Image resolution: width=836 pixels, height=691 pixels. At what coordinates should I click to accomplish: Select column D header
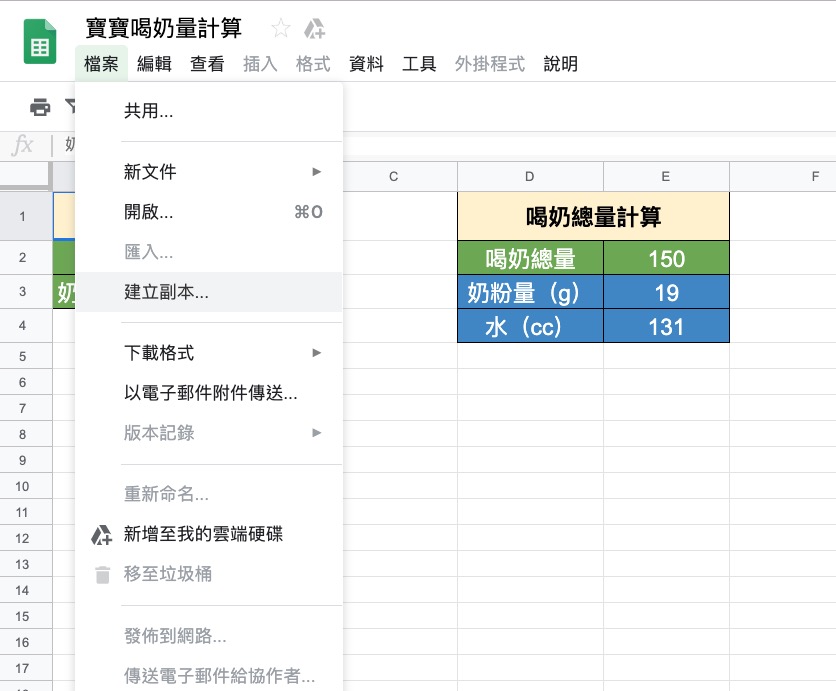tap(530, 176)
